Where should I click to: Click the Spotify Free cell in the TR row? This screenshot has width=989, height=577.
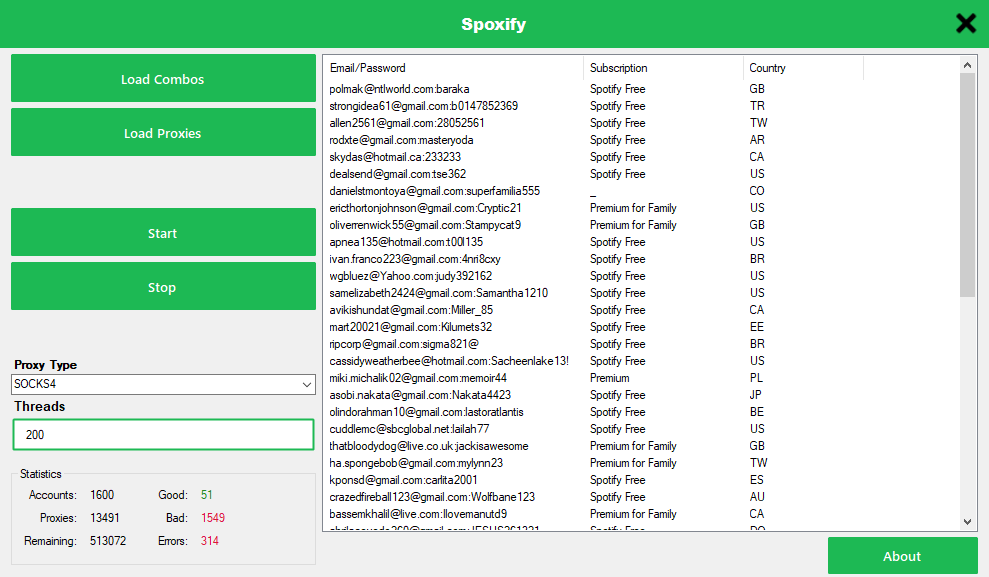click(617, 106)
